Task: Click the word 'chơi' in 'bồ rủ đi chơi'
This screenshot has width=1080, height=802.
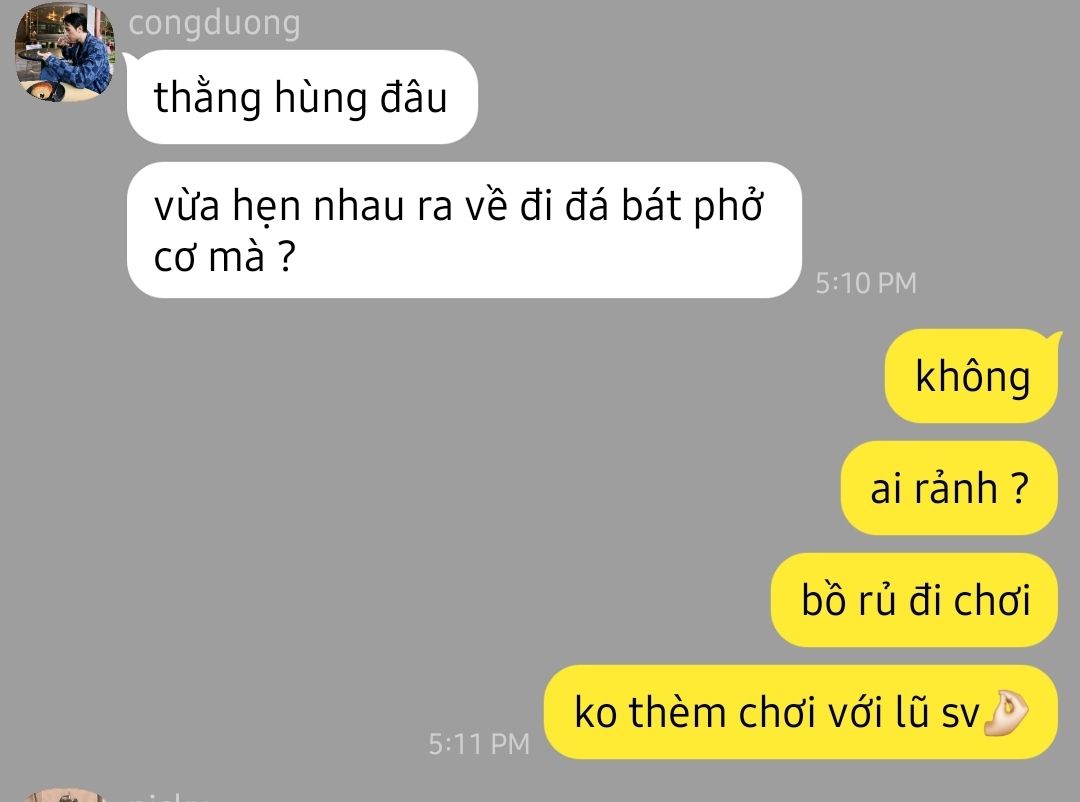Action: point(993,599)
